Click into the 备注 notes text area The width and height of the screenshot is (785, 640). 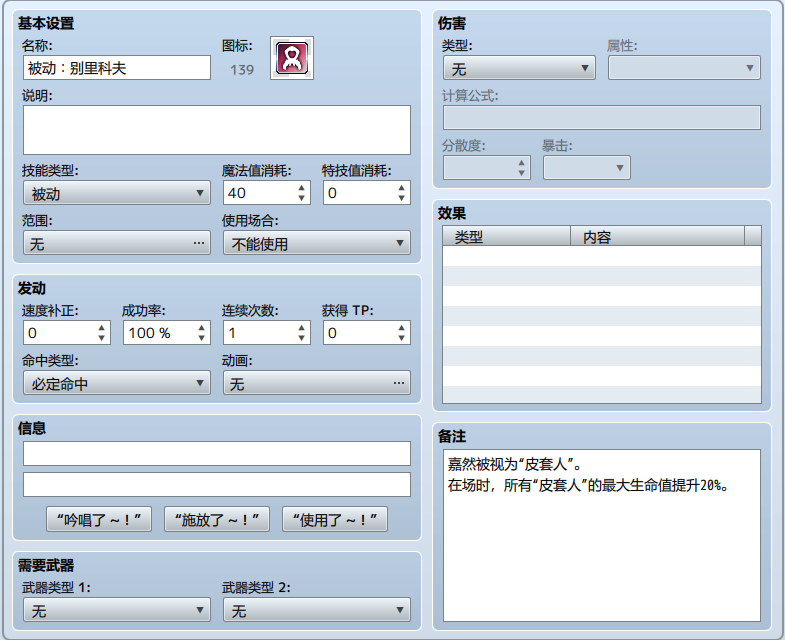[602, 535]
